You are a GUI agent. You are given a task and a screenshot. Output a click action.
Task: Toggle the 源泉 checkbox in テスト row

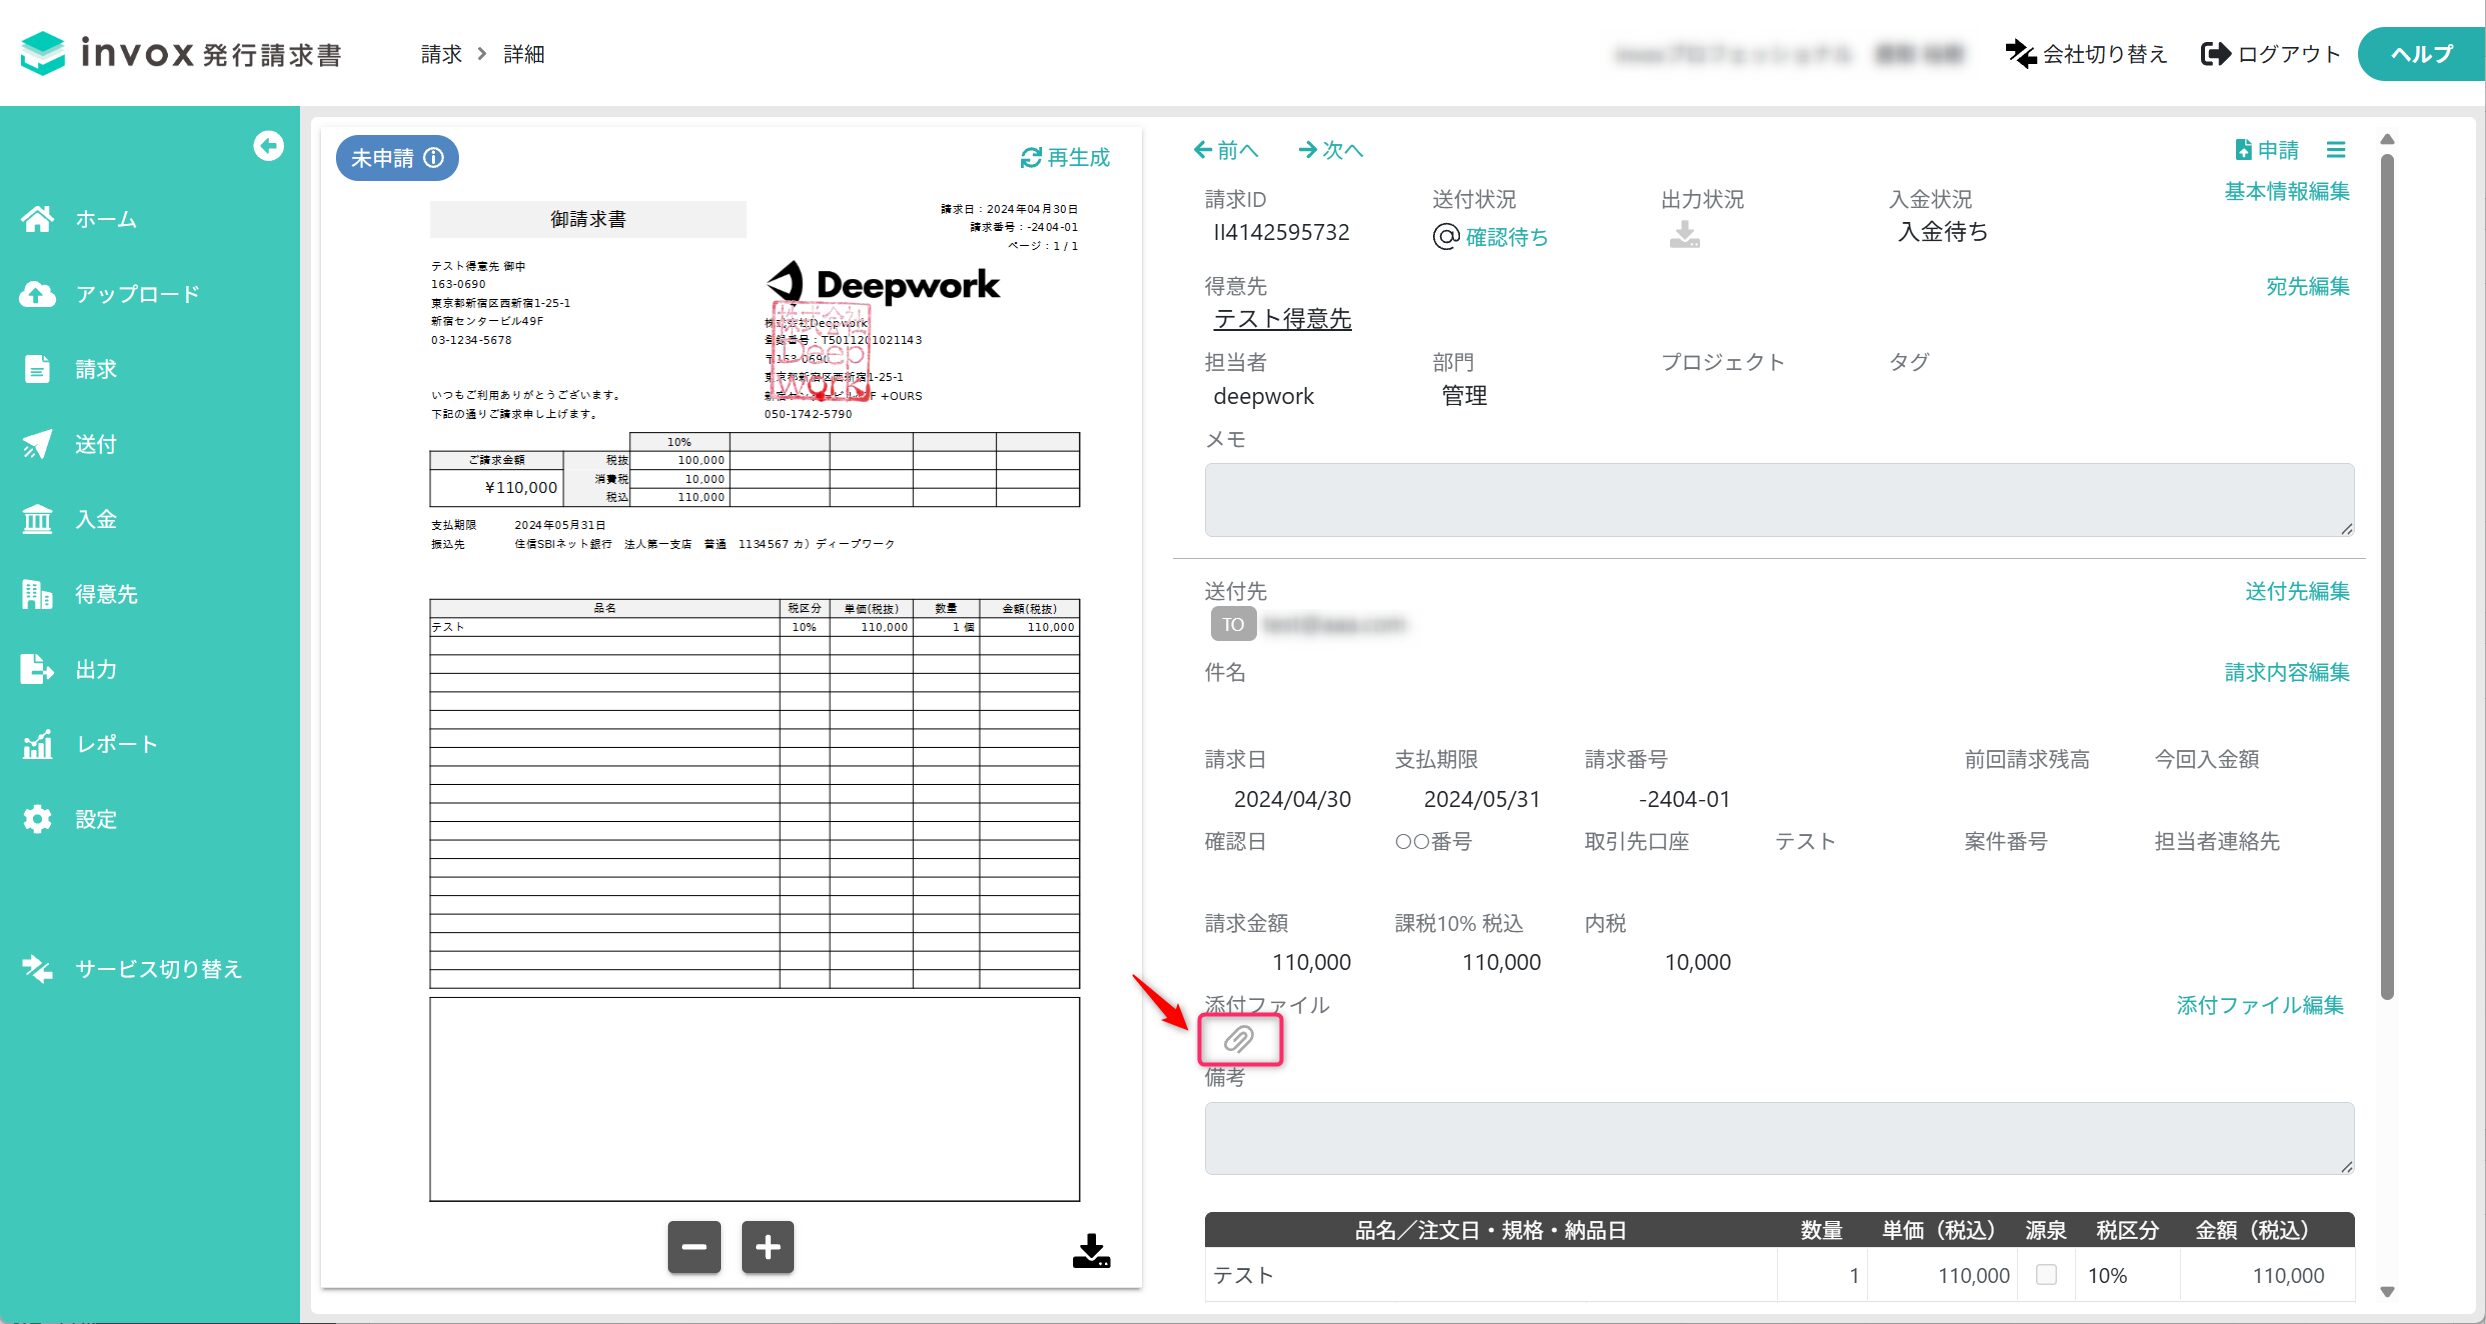tap(2047, 1274)
